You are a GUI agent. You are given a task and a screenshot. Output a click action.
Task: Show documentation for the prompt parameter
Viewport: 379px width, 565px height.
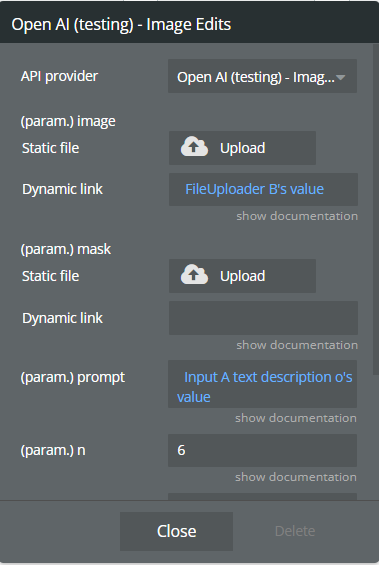tap(296, 418)
